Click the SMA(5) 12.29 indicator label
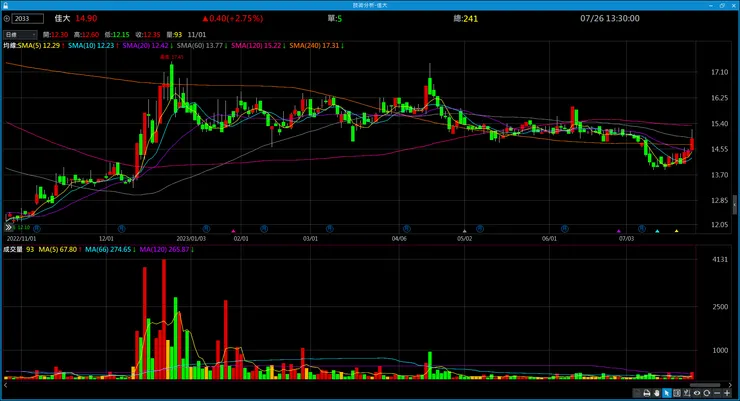Screen dimensions: 740x401 coord(41,45)
